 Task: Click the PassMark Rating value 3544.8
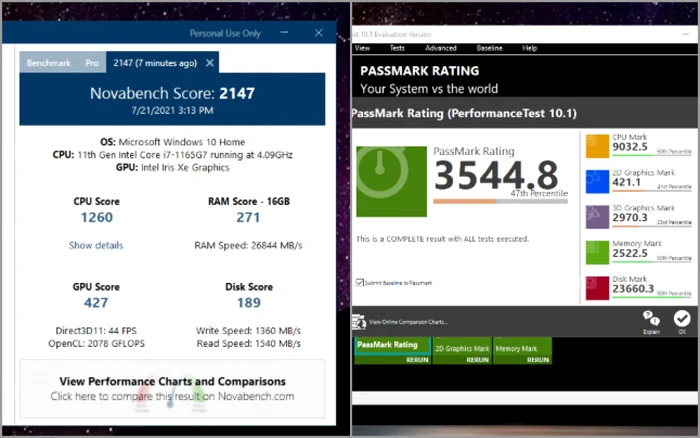(496, 175)
